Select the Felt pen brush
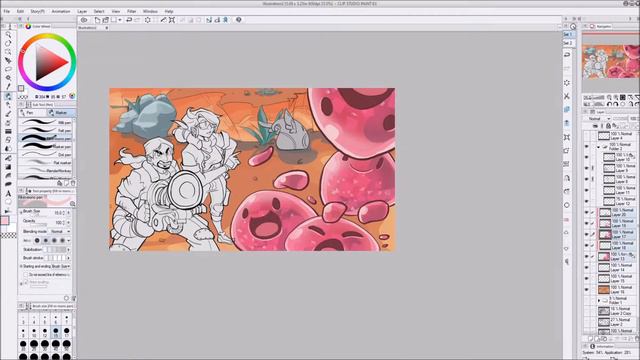Viewport: 640px width, 360px height. (x=46, y=131)
